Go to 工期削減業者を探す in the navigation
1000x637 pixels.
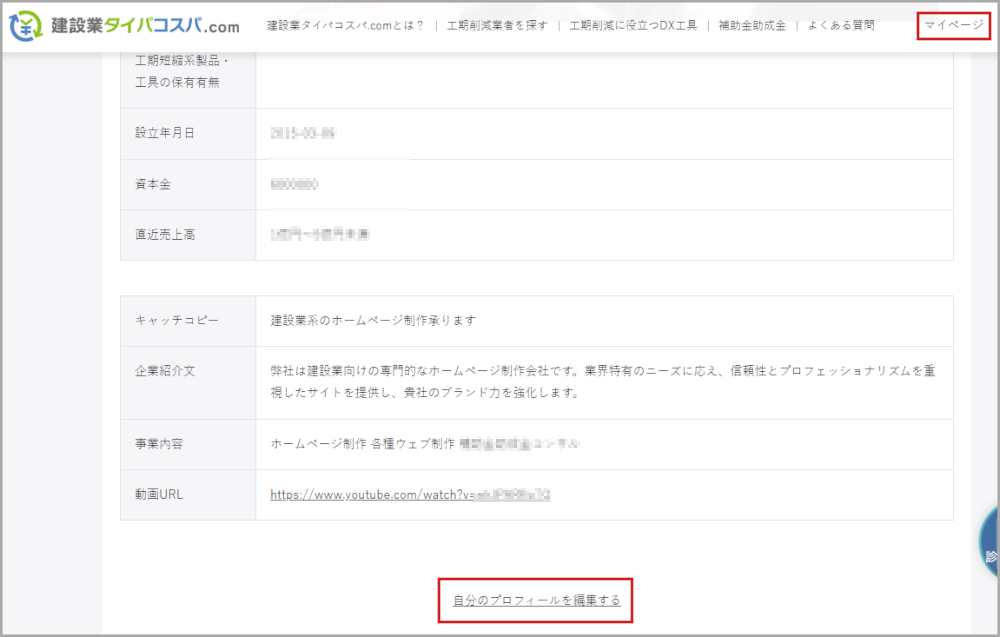click(497, 26)
